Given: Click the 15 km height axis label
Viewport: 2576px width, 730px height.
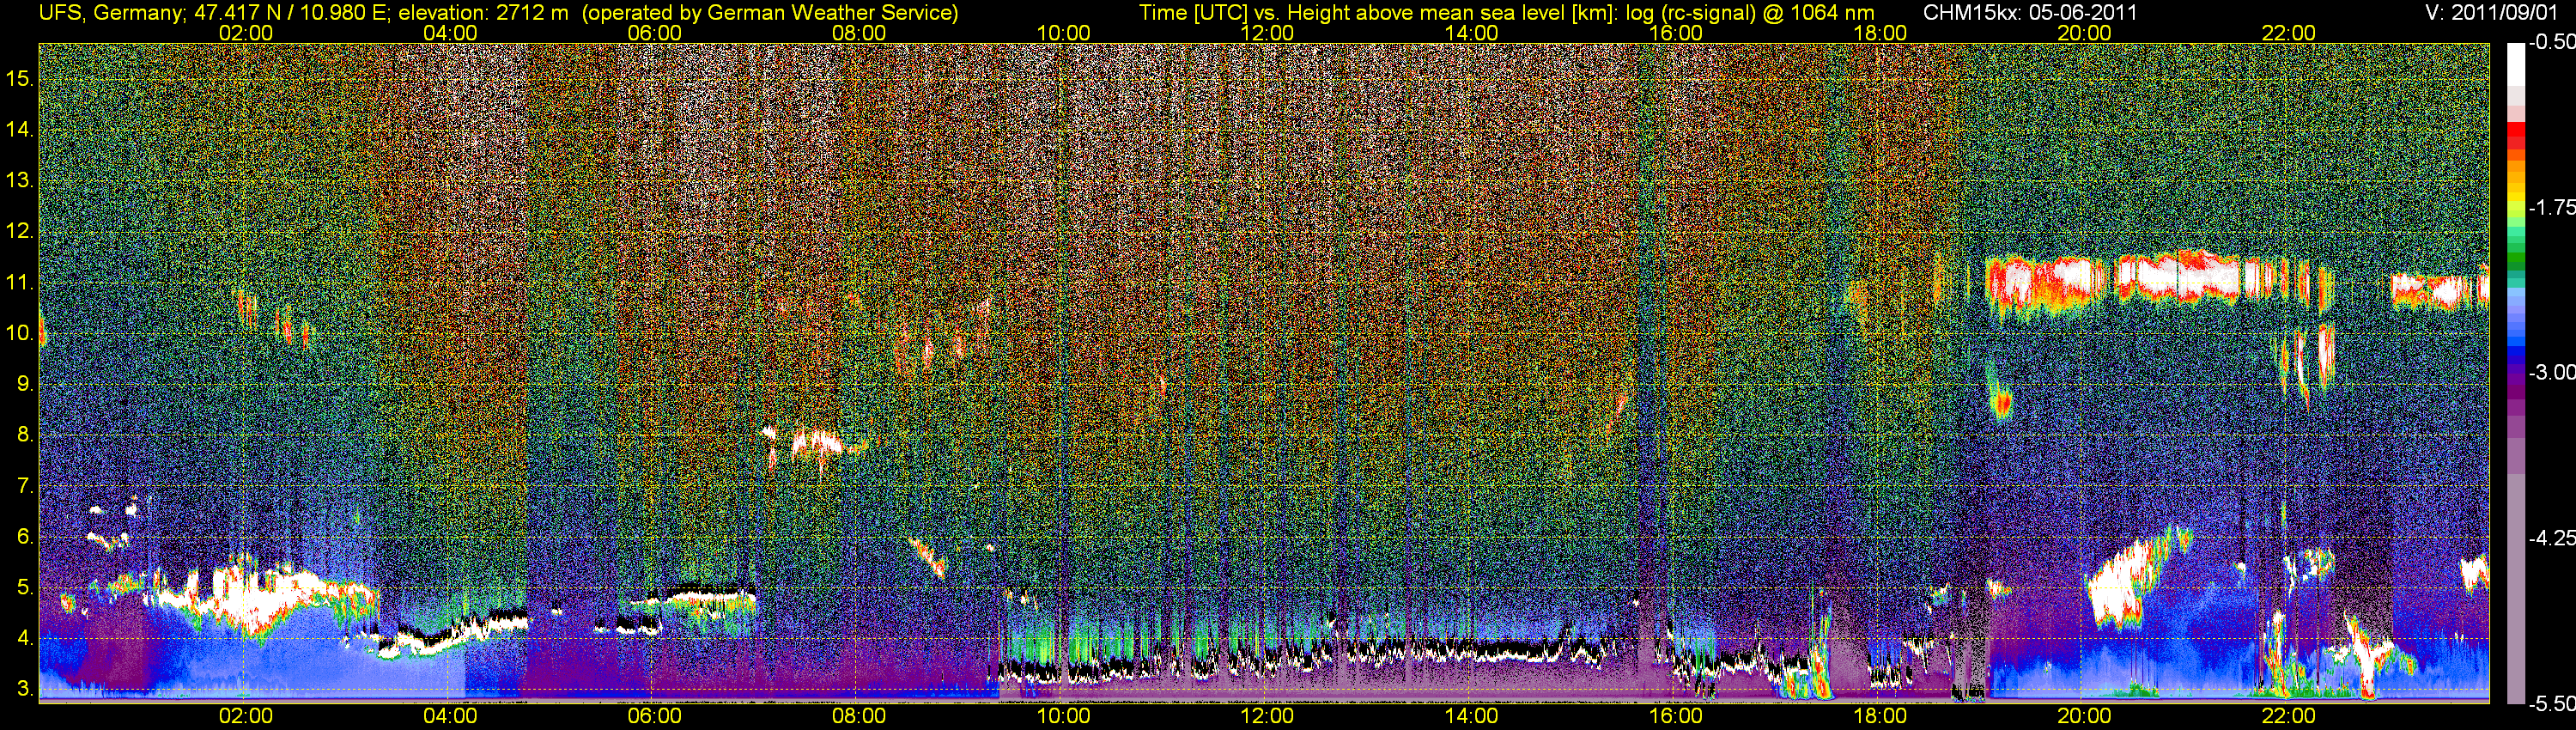Looking at the screenshot, I should [x=19, y=78].
